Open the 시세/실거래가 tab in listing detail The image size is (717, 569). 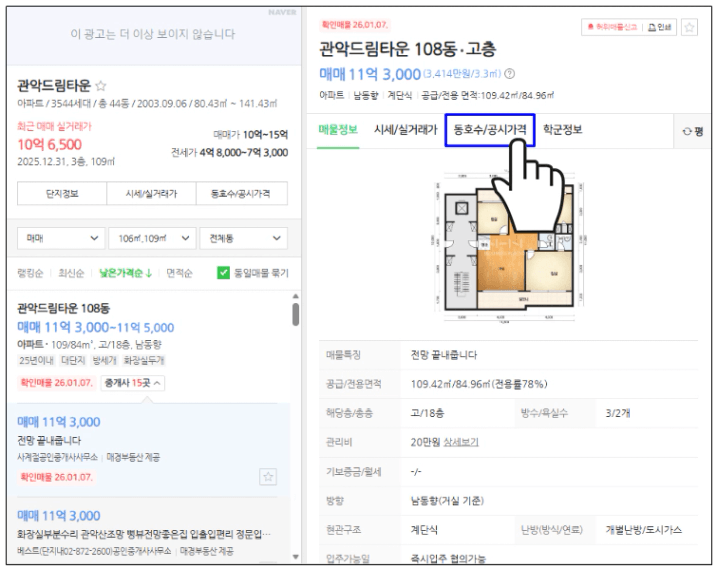pos(406,130)
